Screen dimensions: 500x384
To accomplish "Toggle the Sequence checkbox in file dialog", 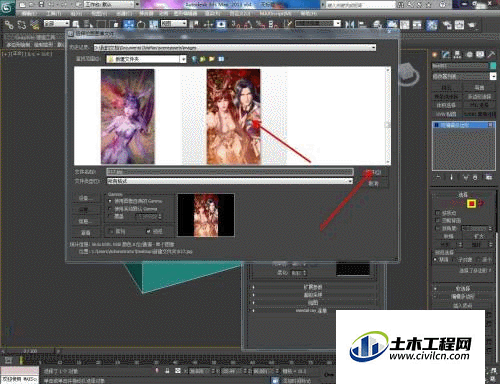I will (112, 231).
